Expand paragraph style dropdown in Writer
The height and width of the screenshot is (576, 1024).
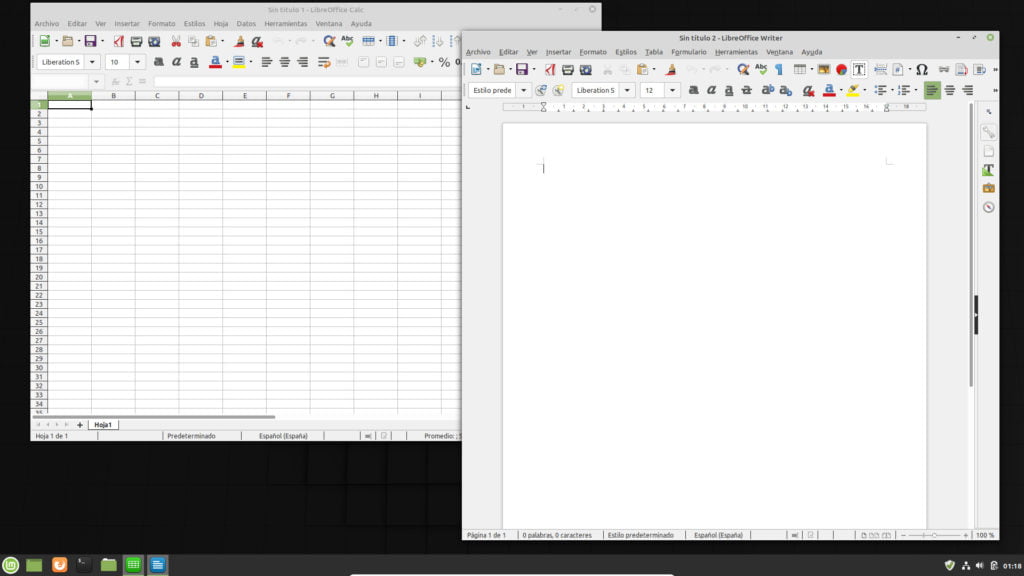(x=523, y=91)
